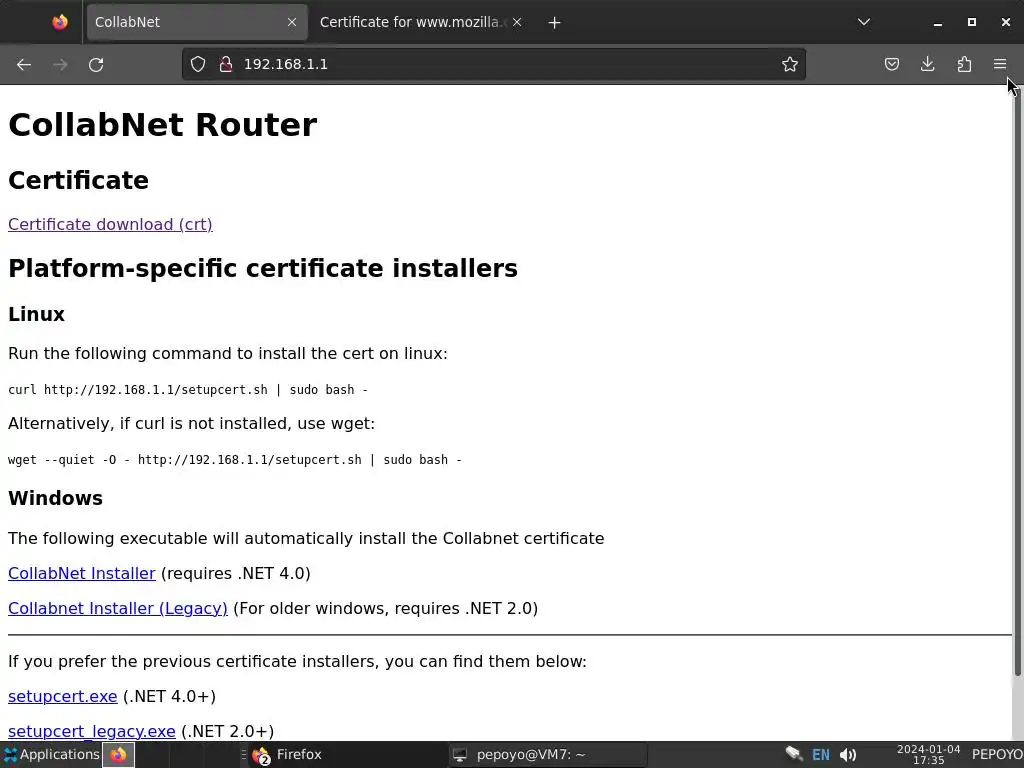Click the Platform-specific certificate installers heading
Viewport: 1024px width, 768px height.
(263, 268)
